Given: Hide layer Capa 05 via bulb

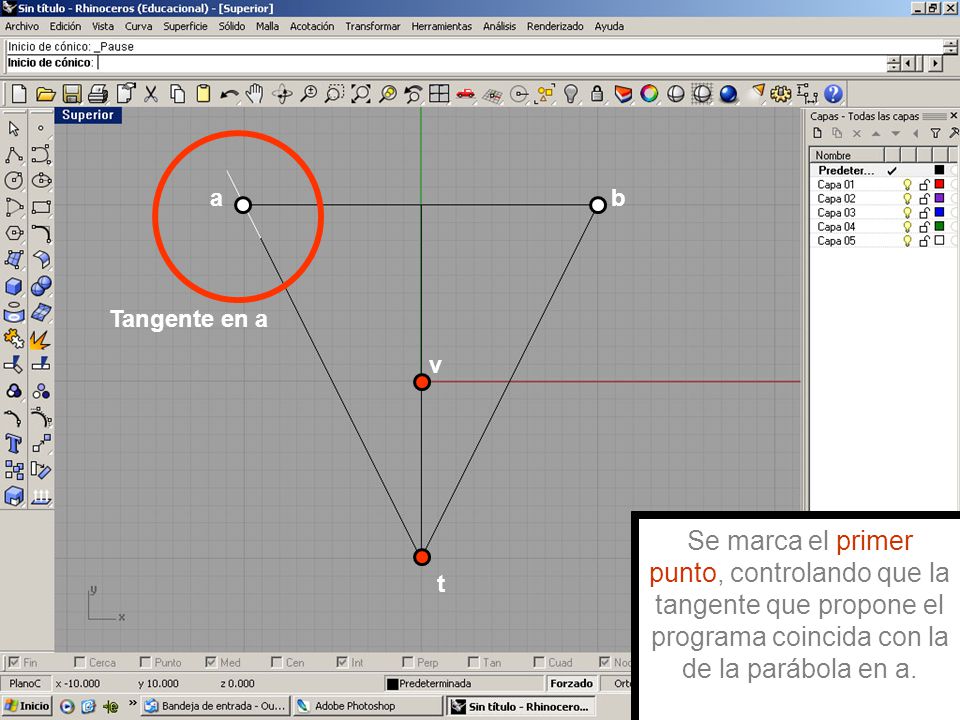Looking at the screenshot, I should (x=907, y=241).
